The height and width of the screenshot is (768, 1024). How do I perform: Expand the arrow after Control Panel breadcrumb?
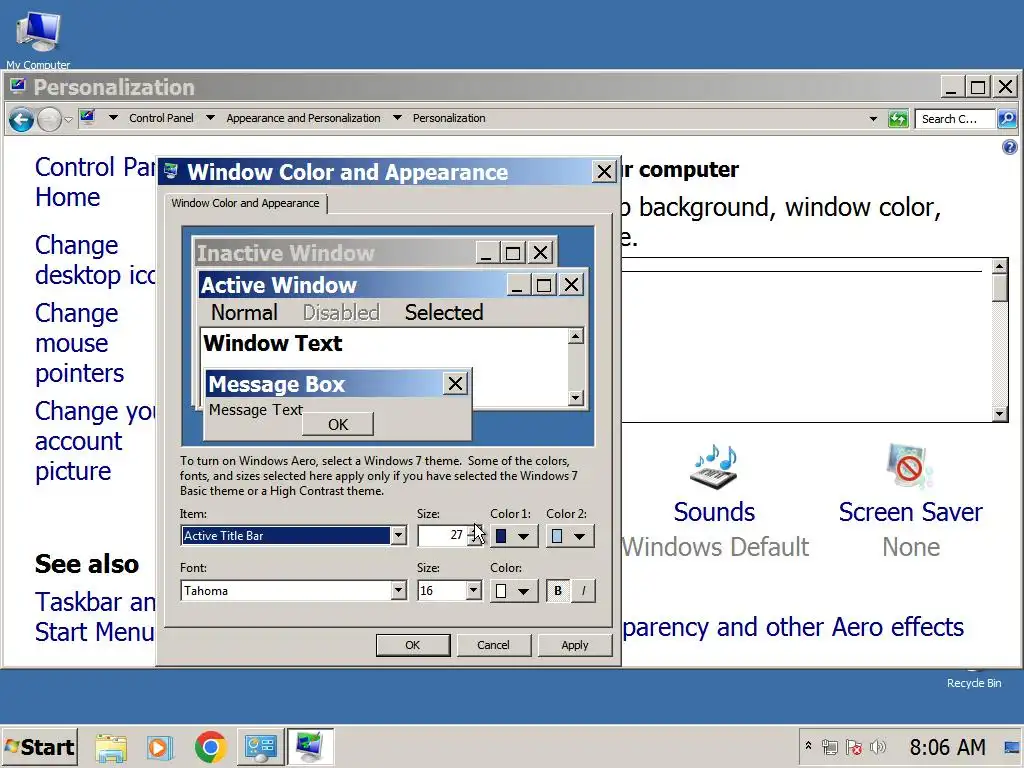pos(210,118)
